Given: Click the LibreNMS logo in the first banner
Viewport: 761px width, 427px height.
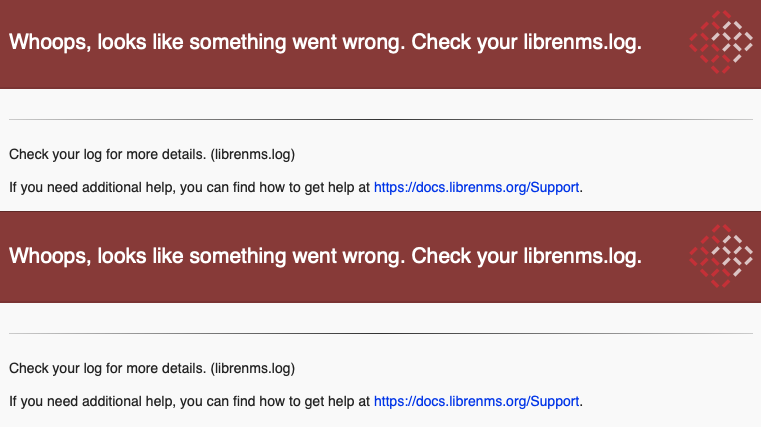Looking at the screenshot, I should pyautogui.click(x=721, y=42).
